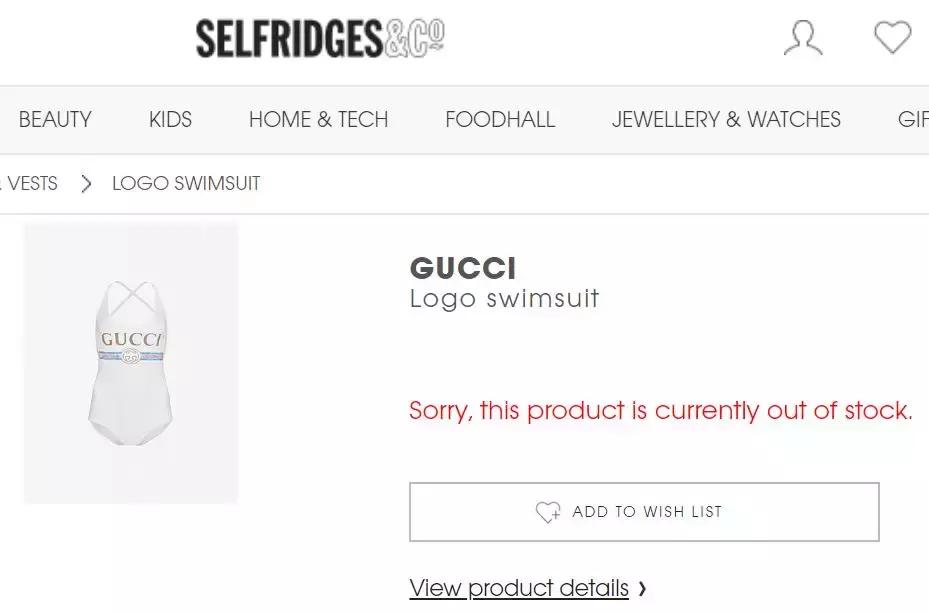Screen dimensions: 929x613
Task: Click the Logo Swimsuit breadcrumb
Action: click(186, 184)
